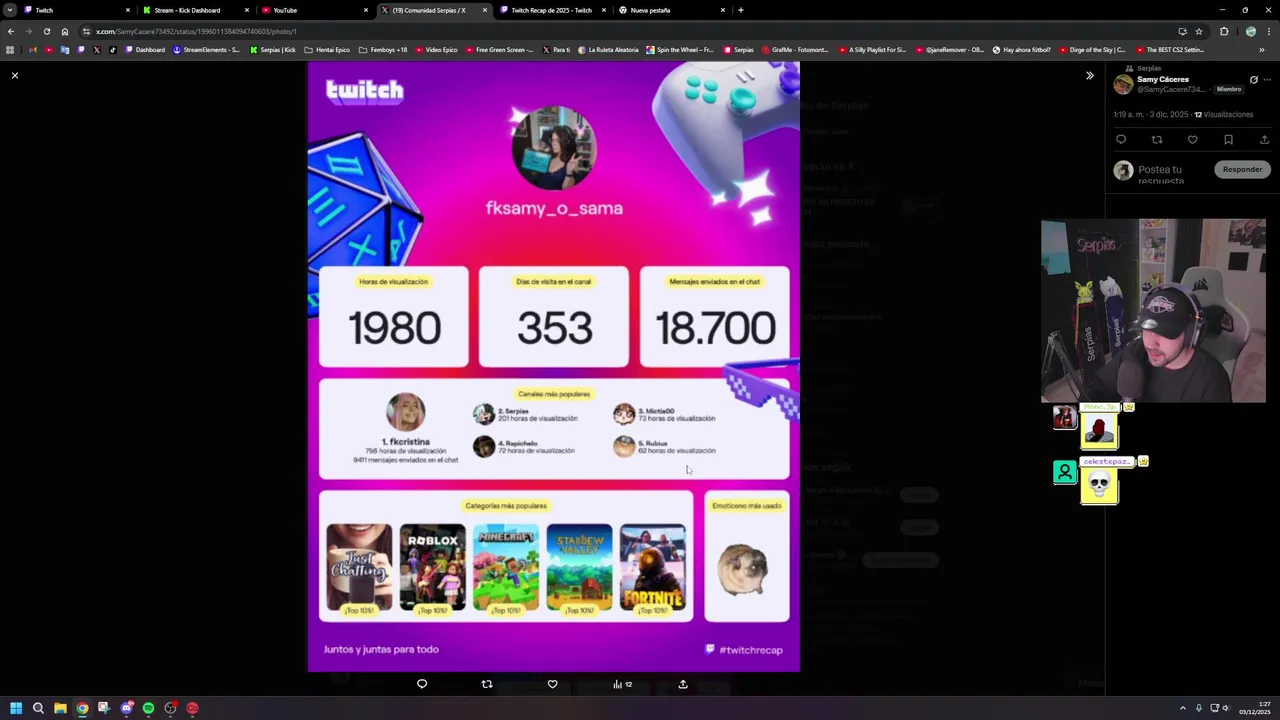Open the browser extensions puzzle icon

1224,31
